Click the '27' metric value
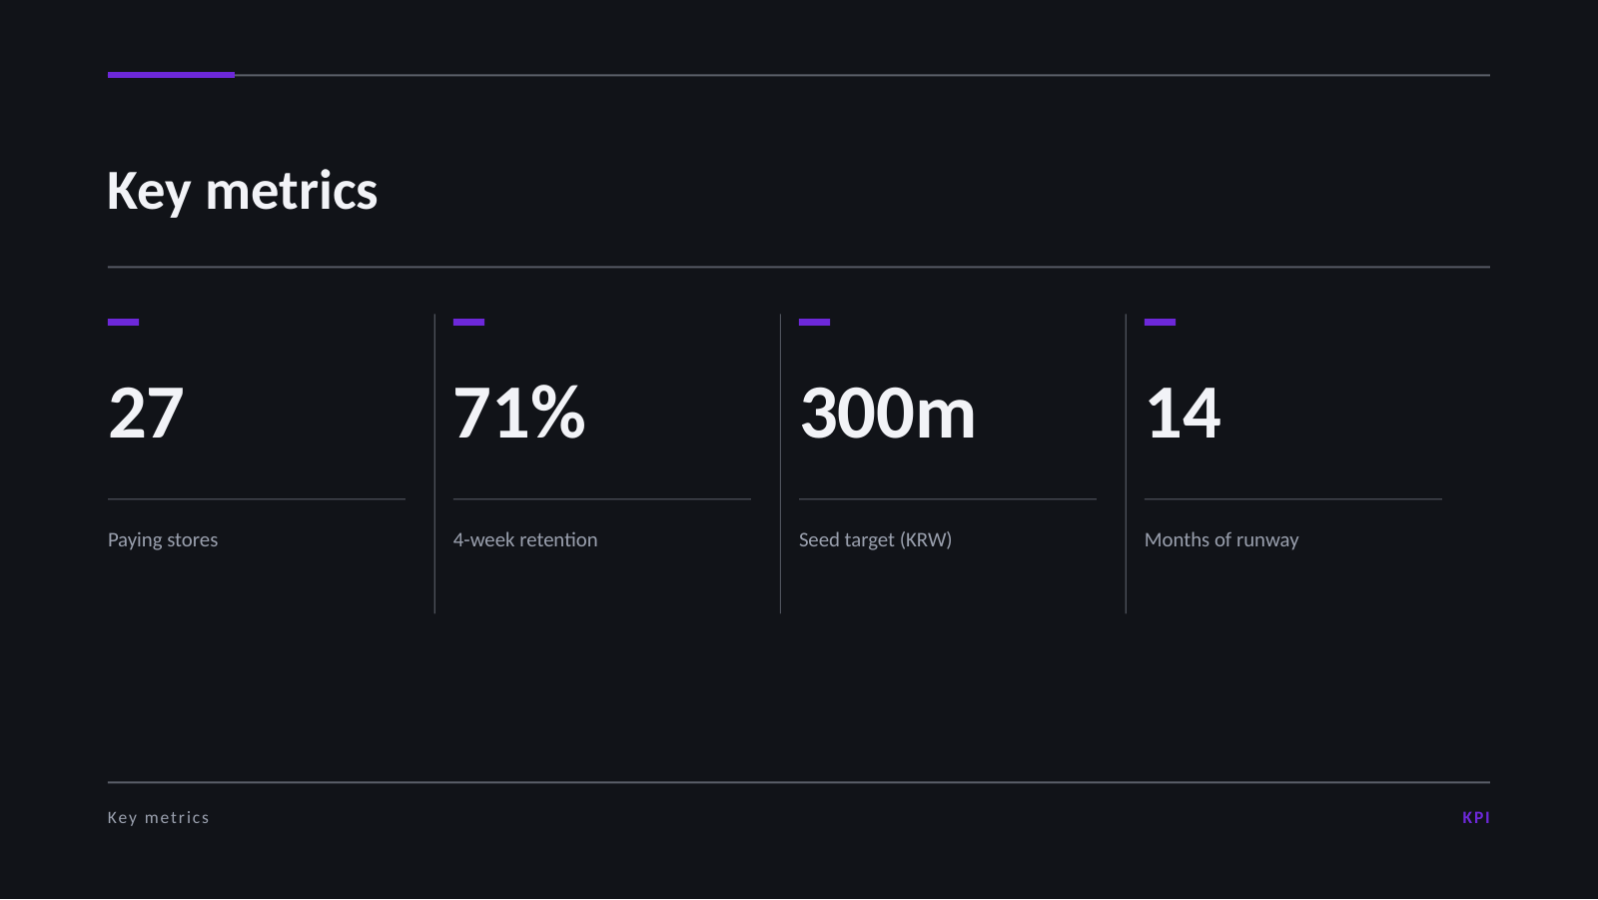Viewport: 1598px width, 900px height. pyautogui.click(x=146, y=413)
